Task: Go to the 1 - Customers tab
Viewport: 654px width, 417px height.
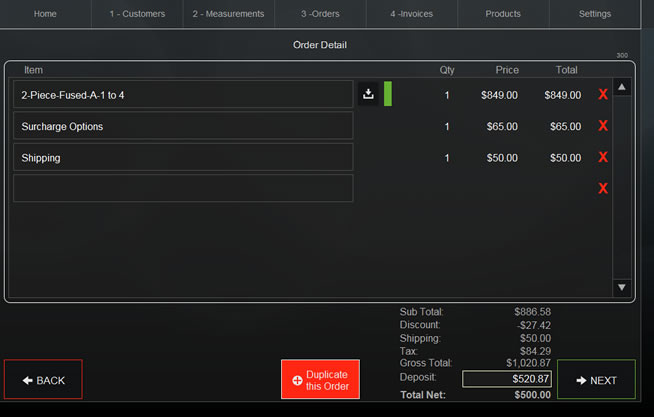Action: click(x=137, y=14)
